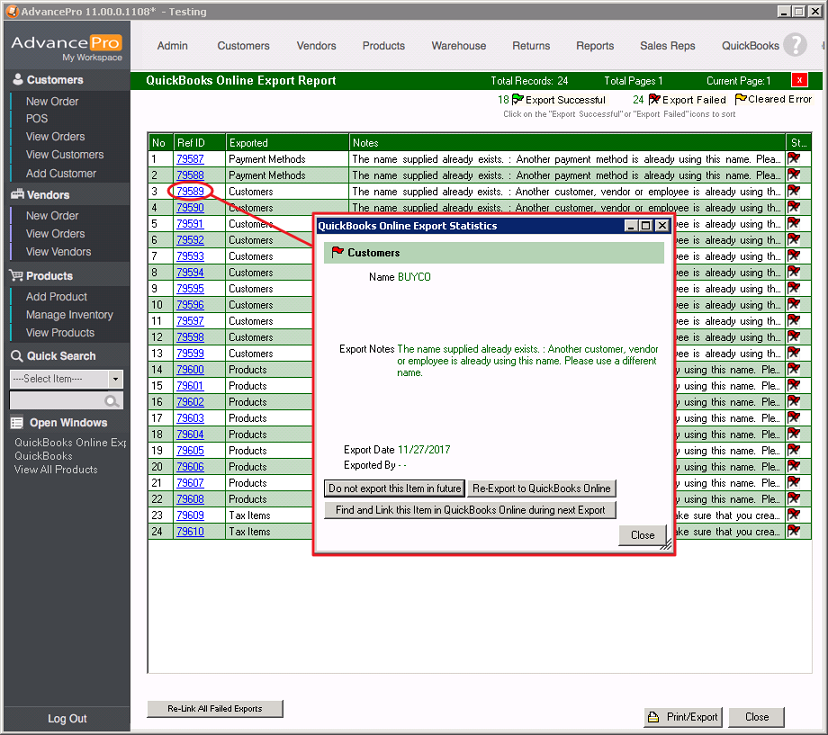Open the top-bar Products menu
Viewport: 828px width, 735px height.
[x=383, y=45]
